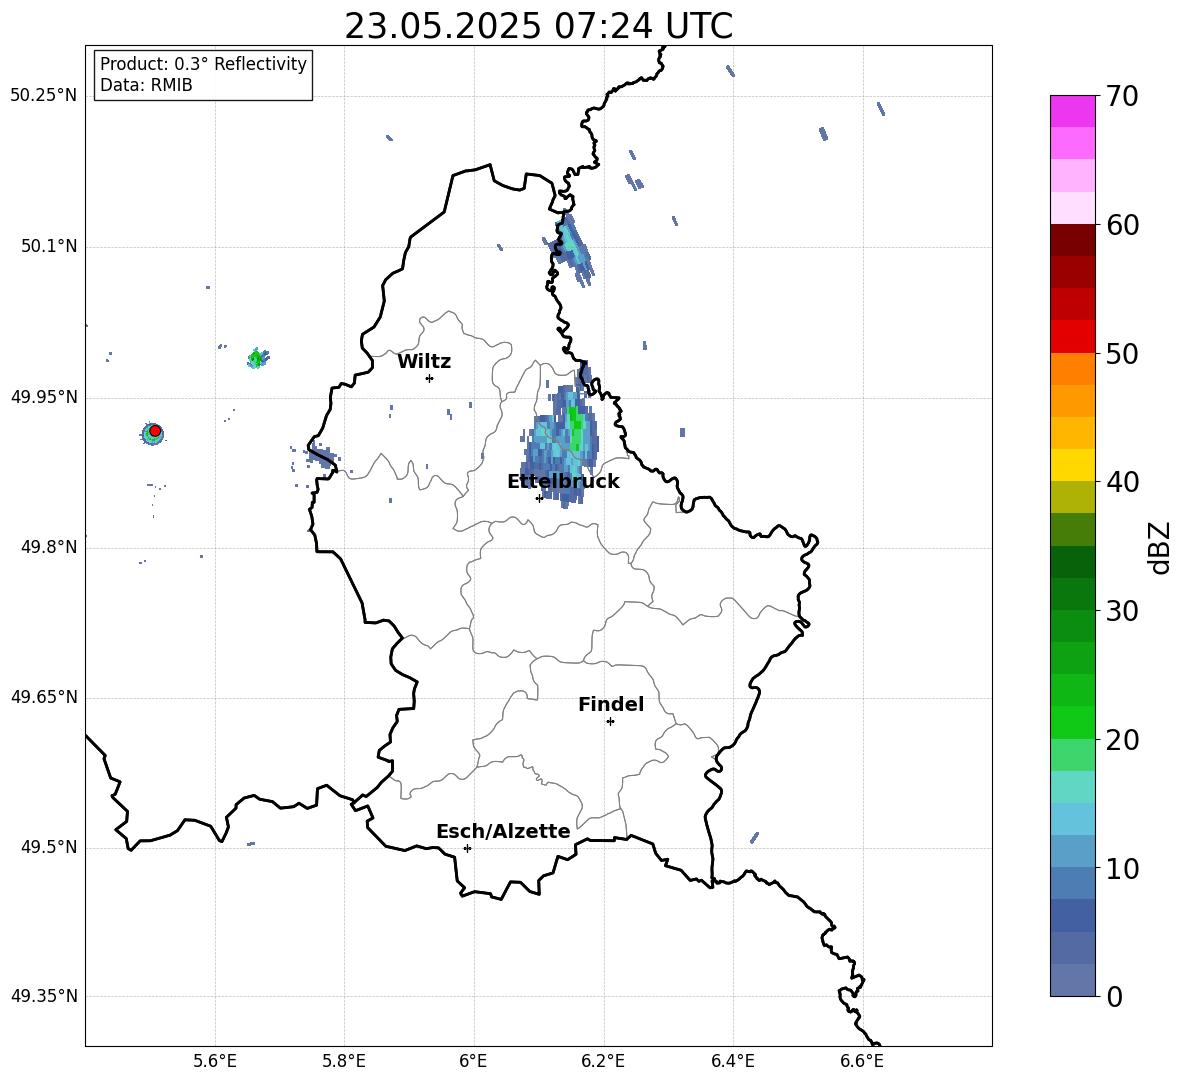The height and width of the screenshot is (1081, 1184).
Task: Click the colorbar tick label 70
Action: point(1122,96)
